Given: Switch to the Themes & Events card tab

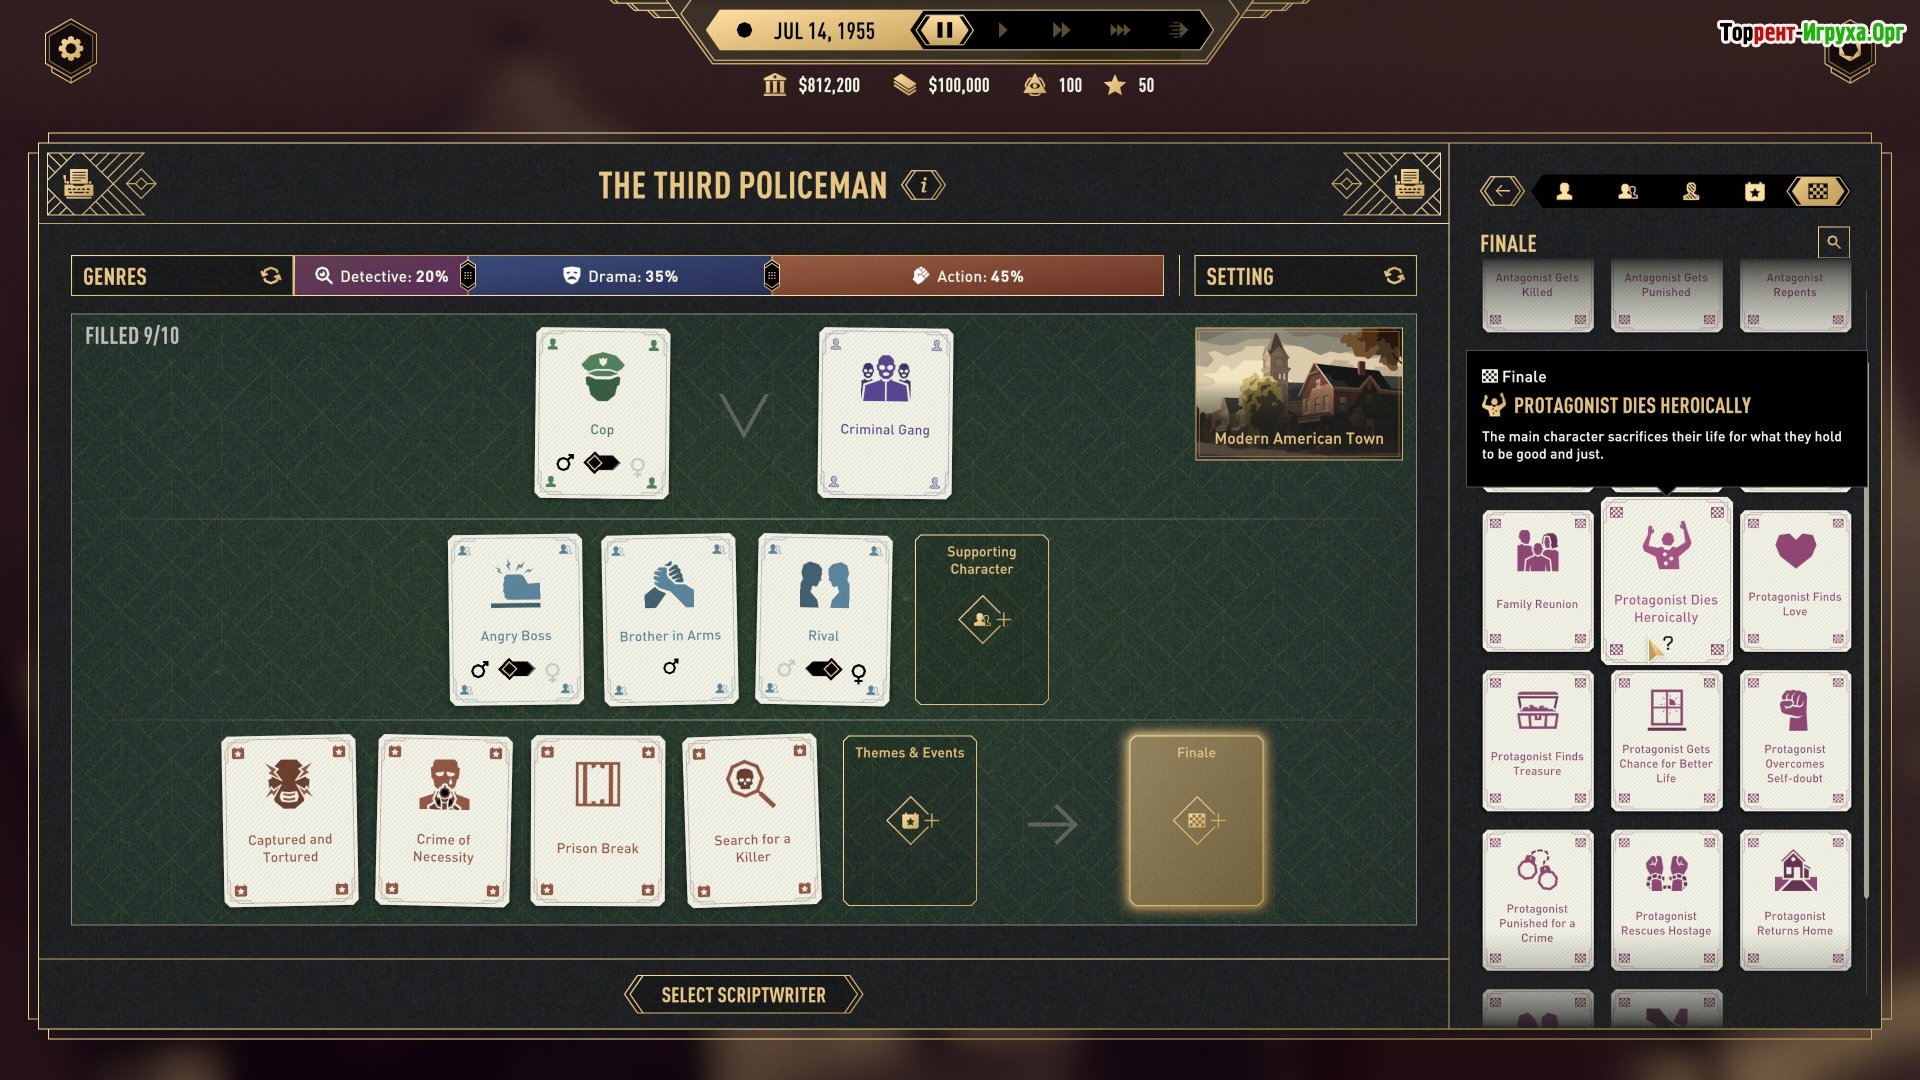Looking at the screenshot, I should 1754,191.
